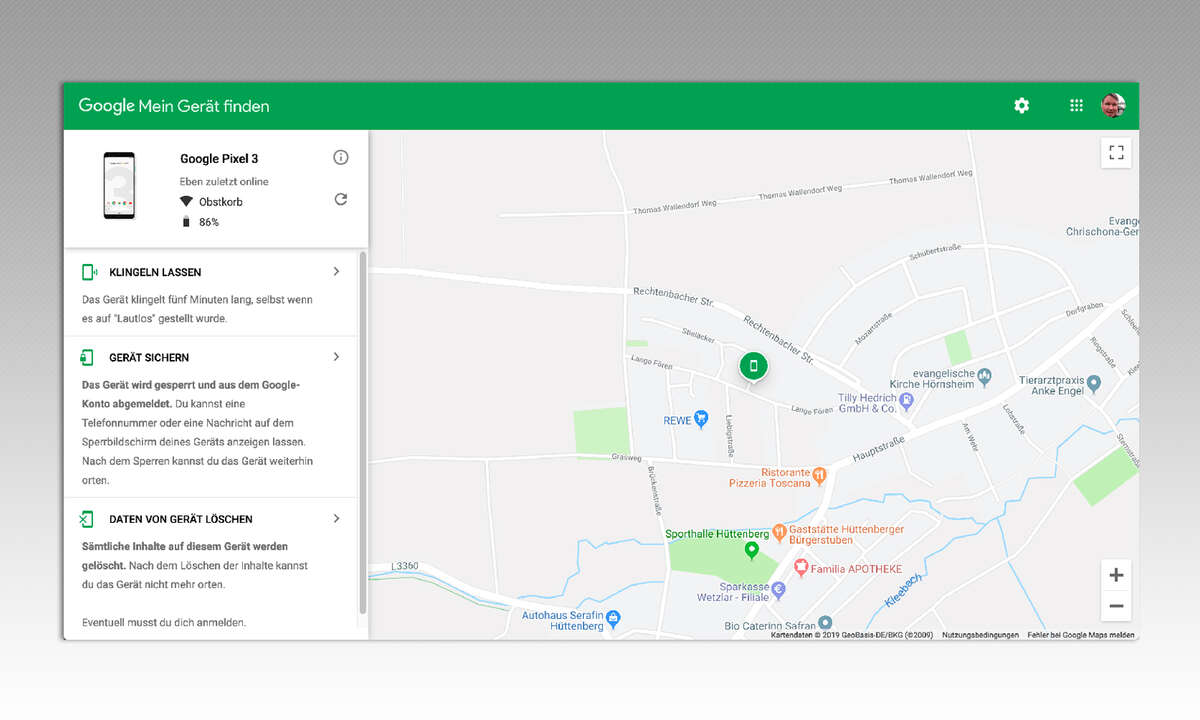This screenshot has height=720, width=1200.
Task: Select DATEN VON GERÄT LÖSCHEN option
Action: [x=181, y=519]
